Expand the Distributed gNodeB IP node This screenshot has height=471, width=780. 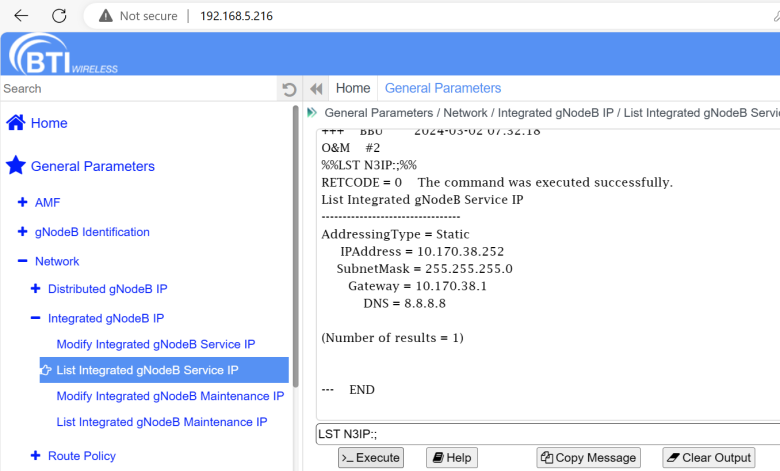(36, 289)
